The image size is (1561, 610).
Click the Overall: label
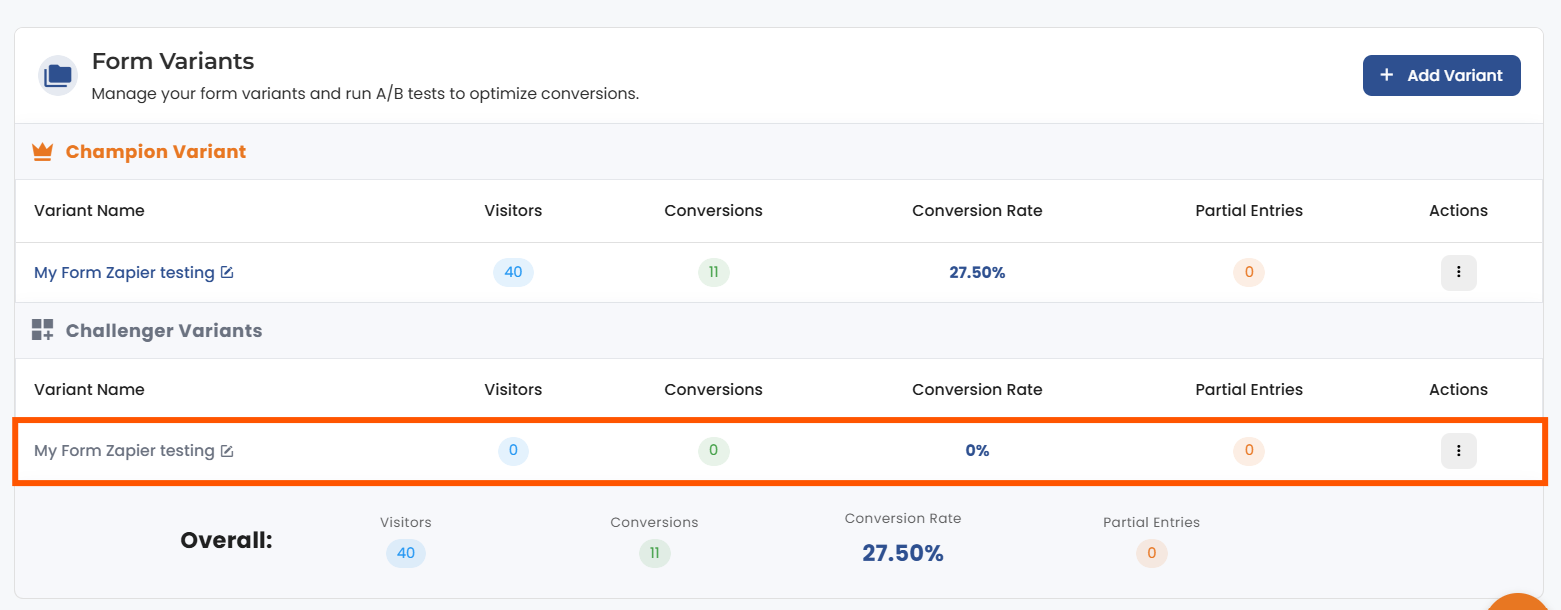coord(226,541)
